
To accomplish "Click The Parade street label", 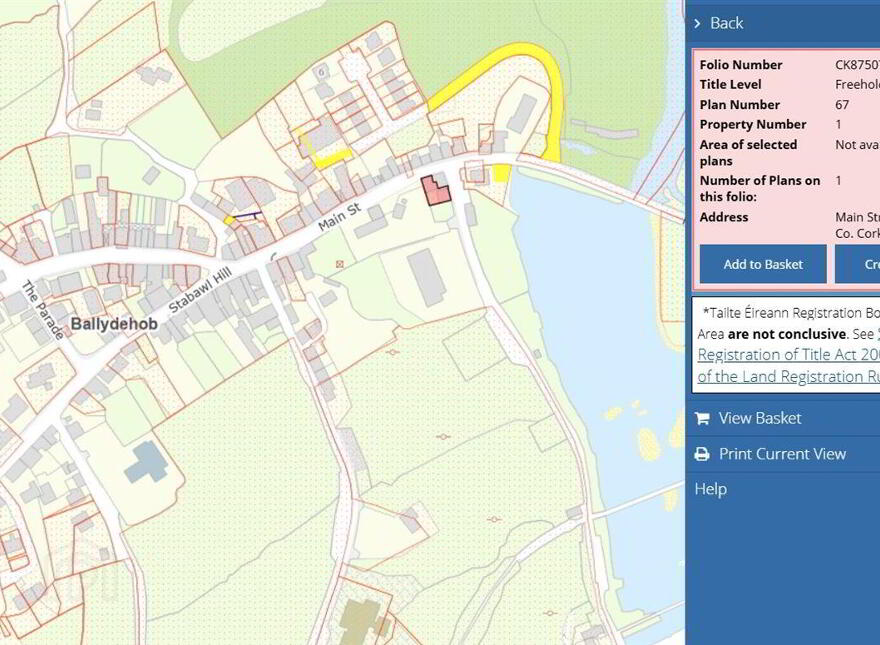I will 43,310.
